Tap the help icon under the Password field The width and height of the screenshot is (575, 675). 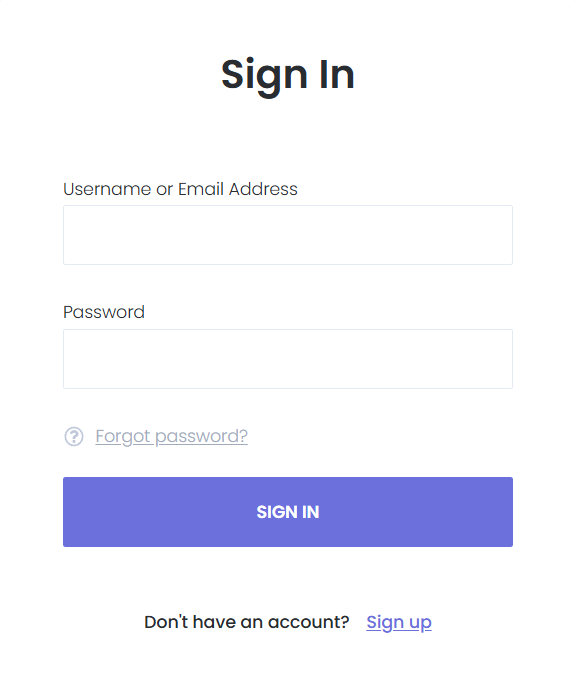click(74, 437)
